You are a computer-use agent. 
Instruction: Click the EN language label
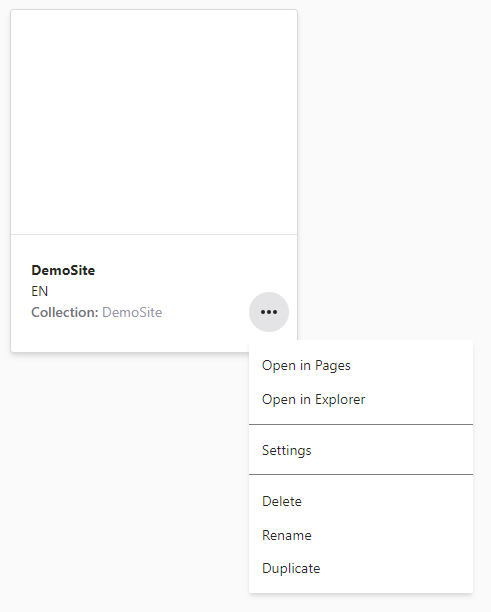tap(39, 291)
